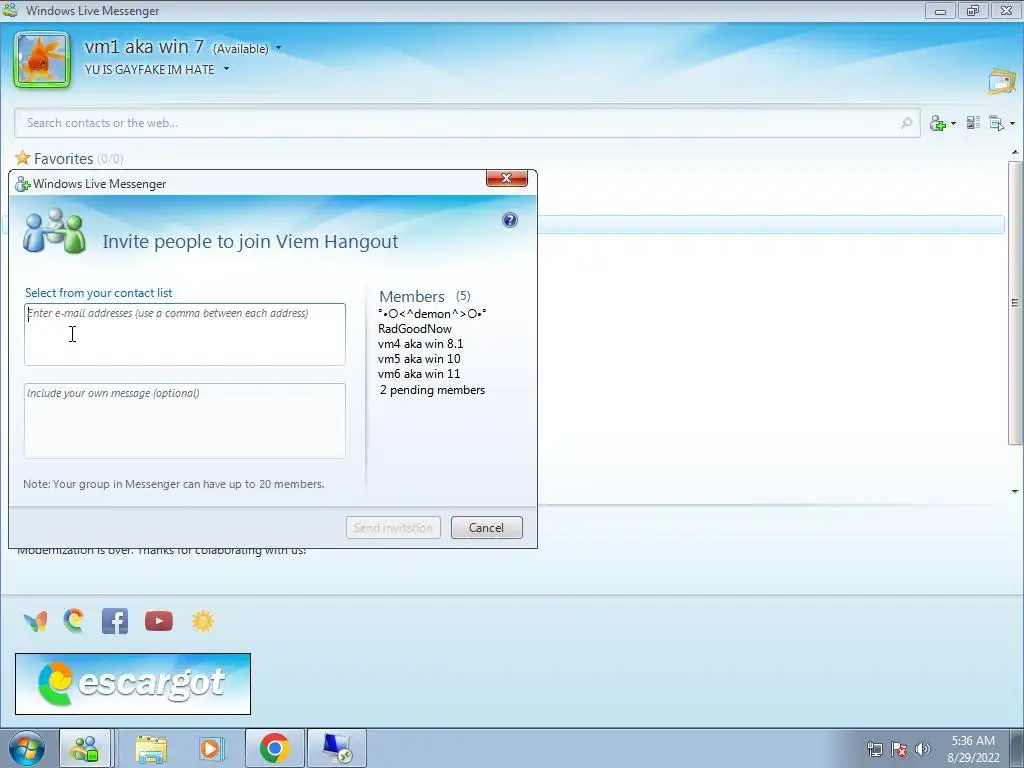1024x768 pixels.
Task: Click the personal message YU IS GAYFAKE IM HATE
Action: click(x=150, y=69)
